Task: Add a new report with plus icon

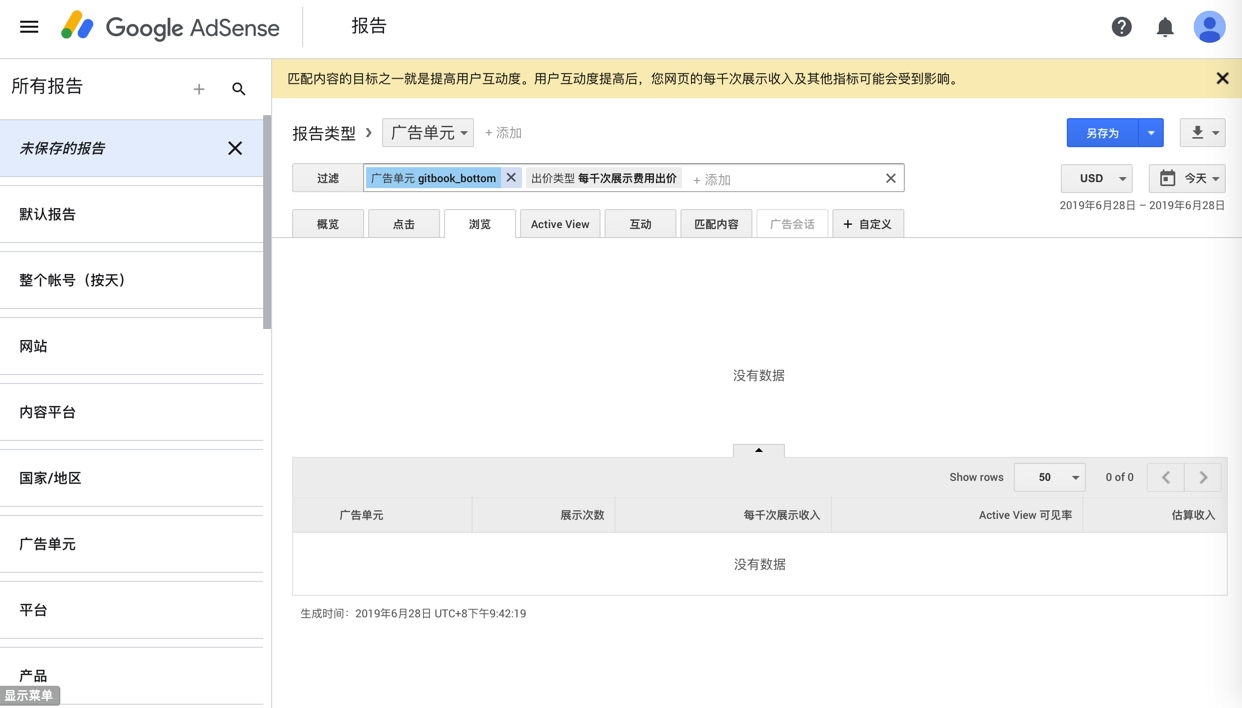Action: [x=199, y=89]
